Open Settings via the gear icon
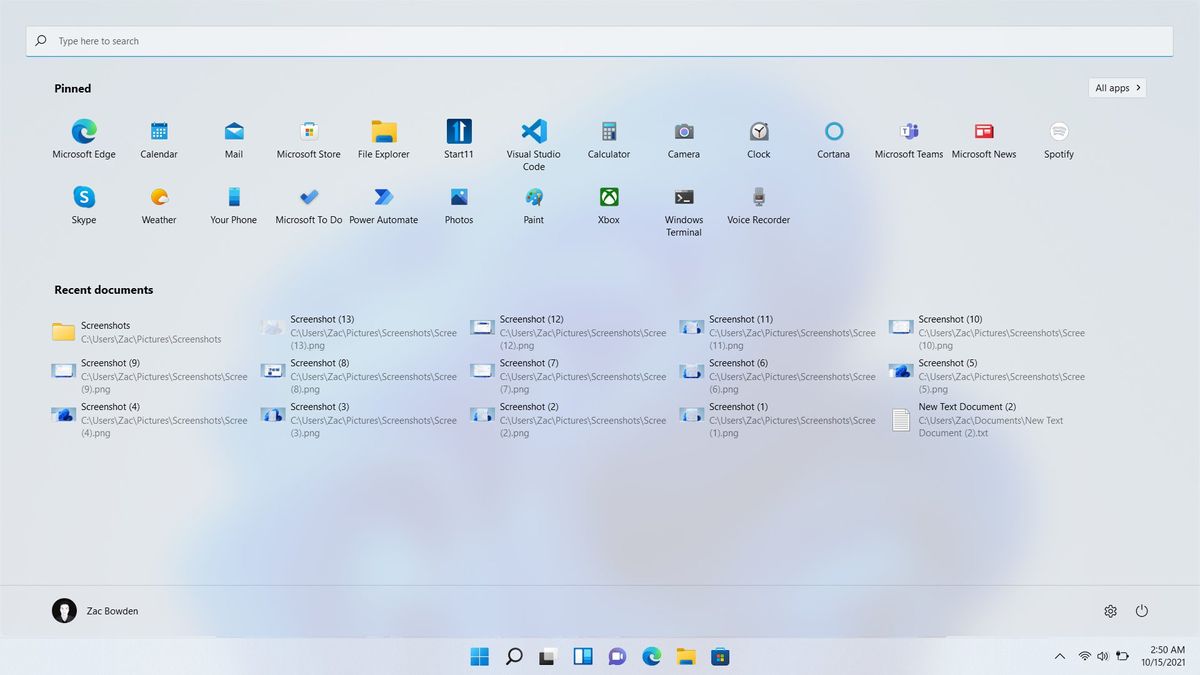Screen dimensions: 1200x675 (1110, 611)
